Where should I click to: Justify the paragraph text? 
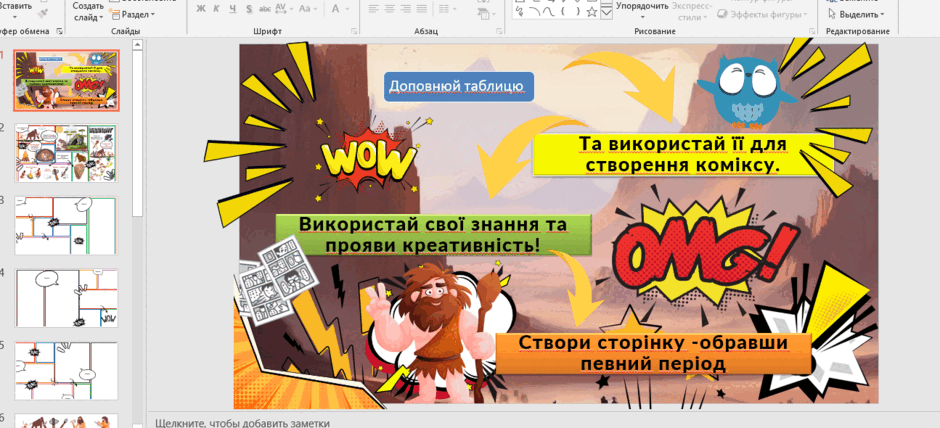pos(422,8)
